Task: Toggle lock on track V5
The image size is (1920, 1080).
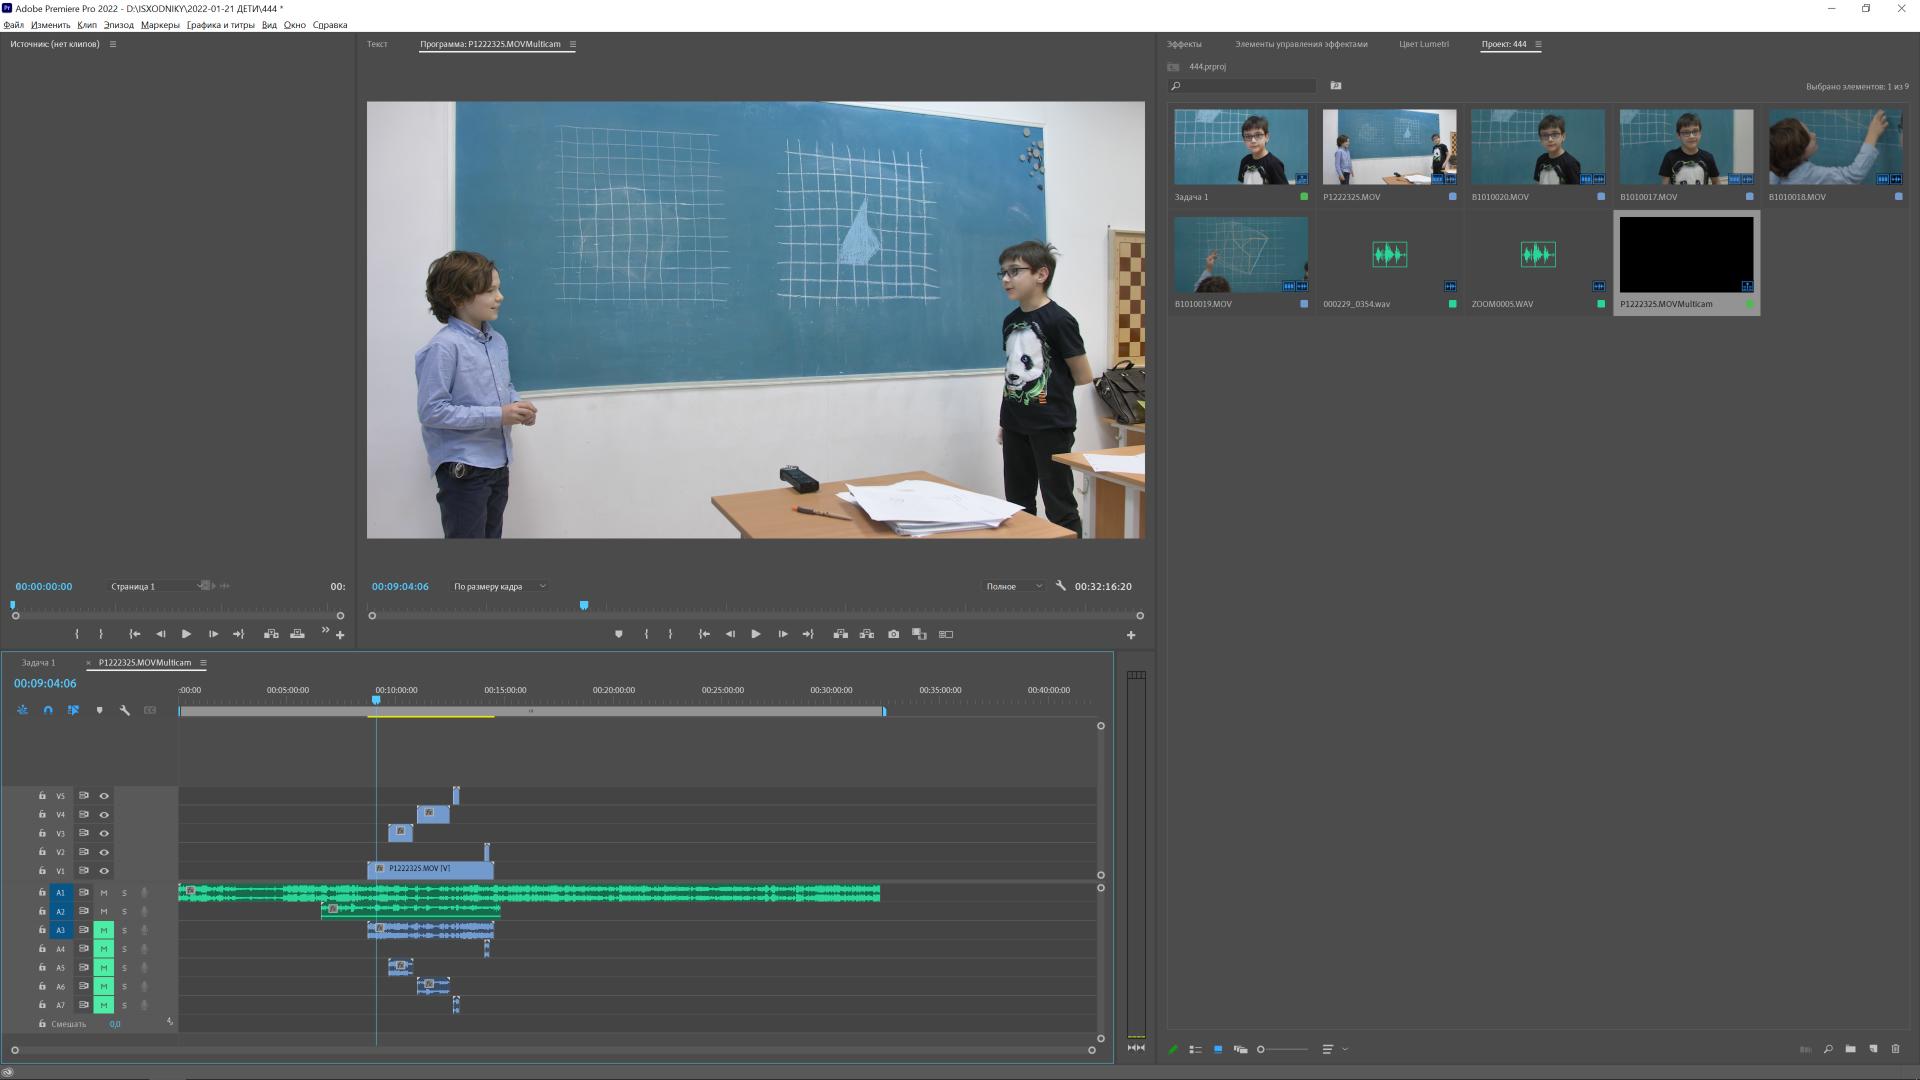Action: click(x=42, y=796)
